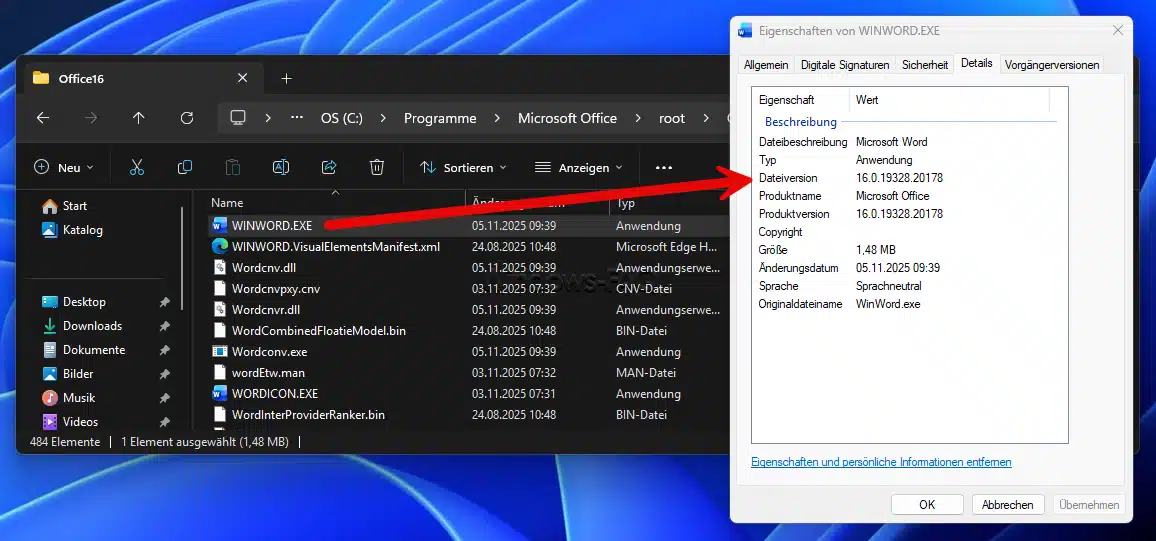Open the Neu dropdown menu
Screen dimensions: 1156x541
pyautogui.click(x=64, y=167)
